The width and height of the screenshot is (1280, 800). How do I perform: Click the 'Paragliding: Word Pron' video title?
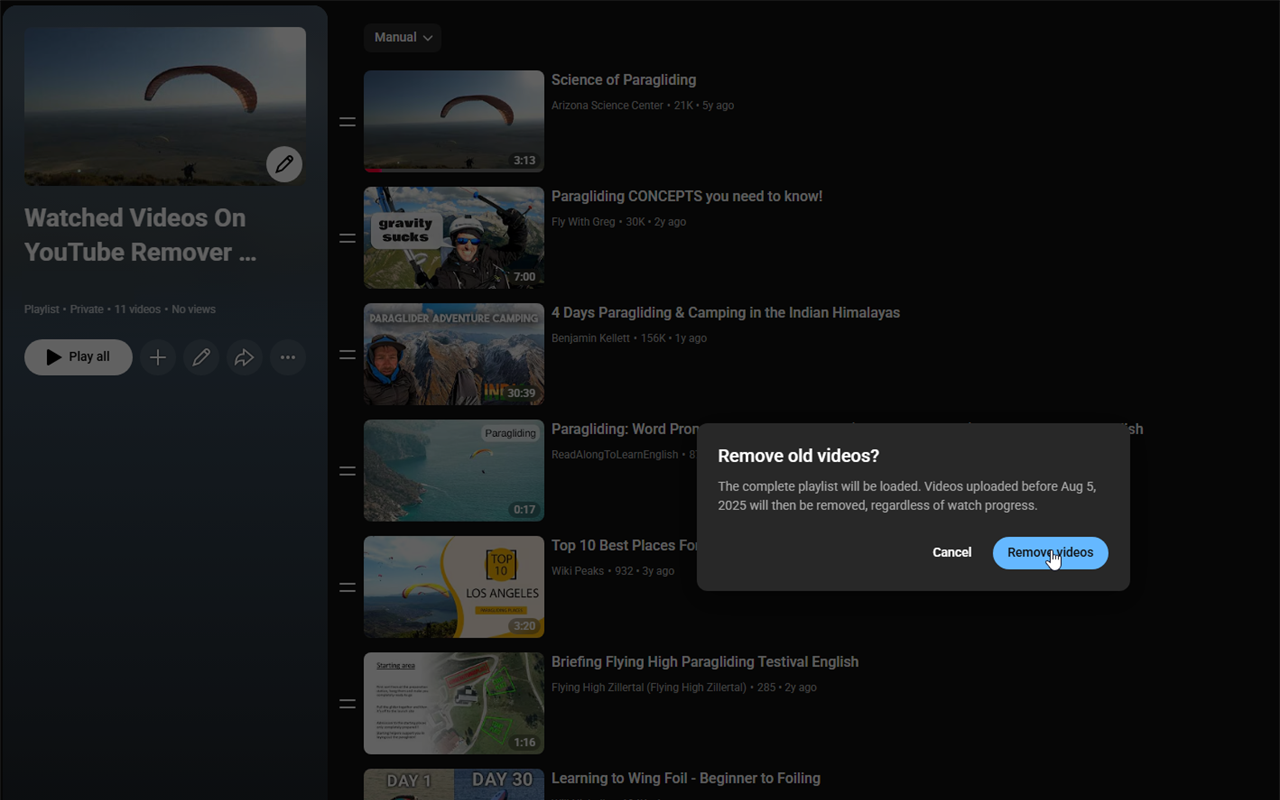point(624,429)
